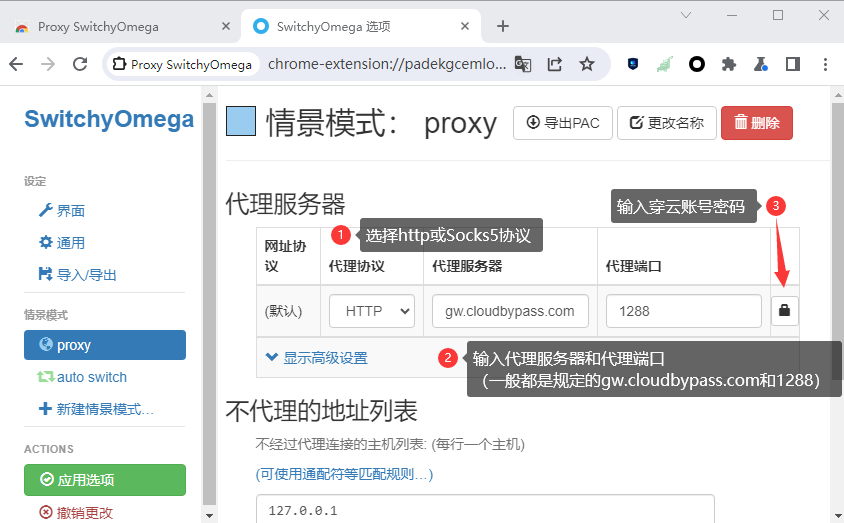Screen dimensions: 844x523
Task: Click the Proxy SwitchyOmega site info chip
Action: tap(182, 65)
